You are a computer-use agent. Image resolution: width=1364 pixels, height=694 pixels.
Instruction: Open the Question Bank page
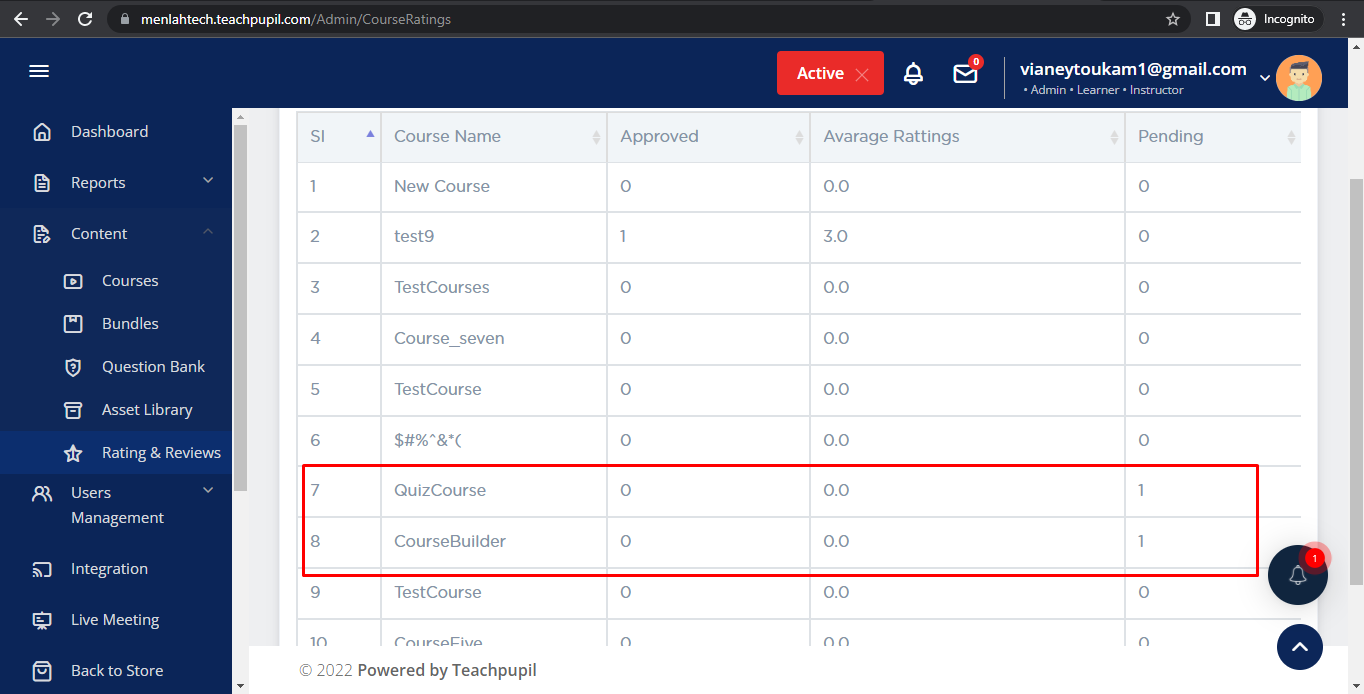tap(153, 367)
